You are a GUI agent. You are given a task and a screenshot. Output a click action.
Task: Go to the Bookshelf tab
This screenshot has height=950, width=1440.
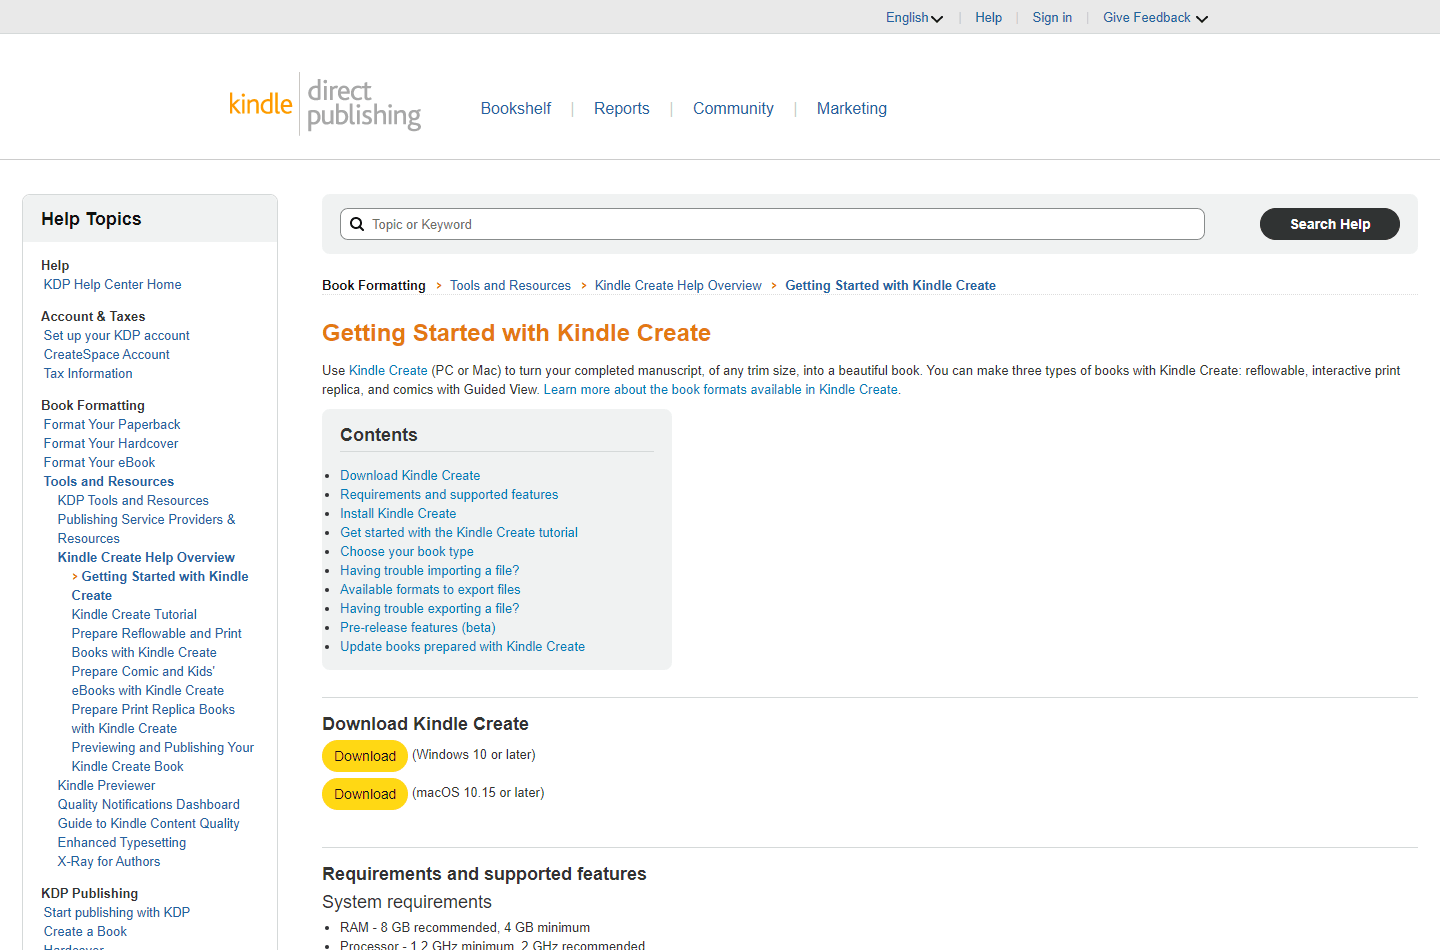coord(516,108)
